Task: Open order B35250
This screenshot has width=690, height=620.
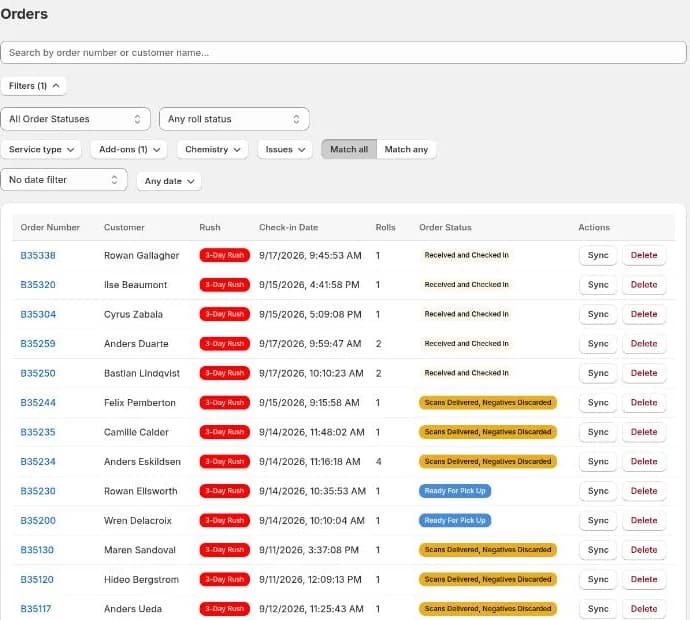Action: click(x=38, y=374)
